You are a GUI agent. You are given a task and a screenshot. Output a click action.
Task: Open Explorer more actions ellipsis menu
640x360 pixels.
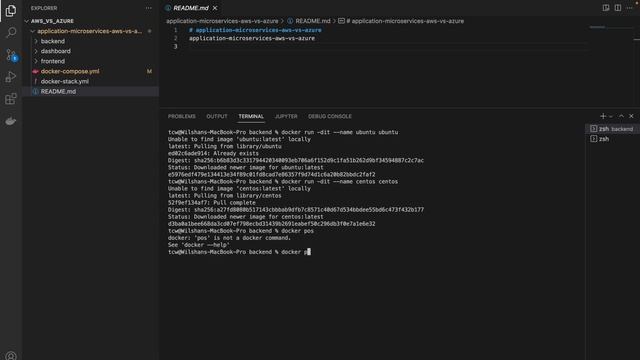tap(149, 8)
